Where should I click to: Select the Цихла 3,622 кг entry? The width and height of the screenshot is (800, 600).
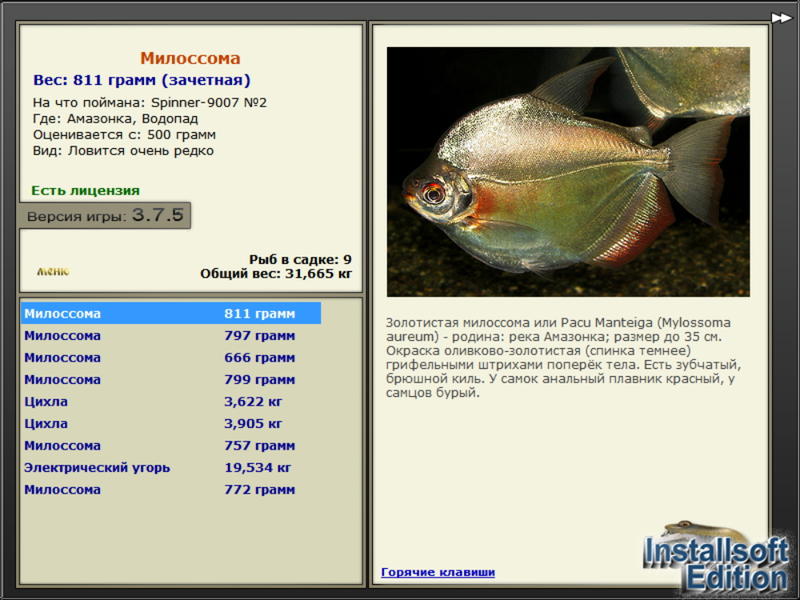(171, 402)
